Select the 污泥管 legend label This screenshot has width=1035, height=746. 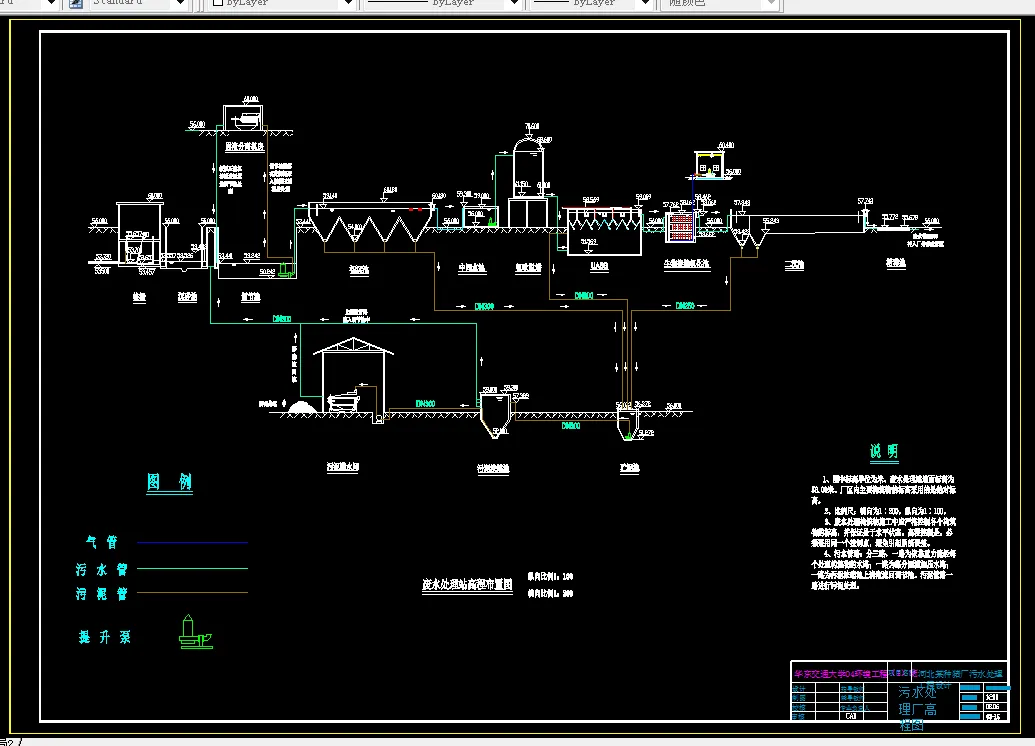tap(102, 593)
